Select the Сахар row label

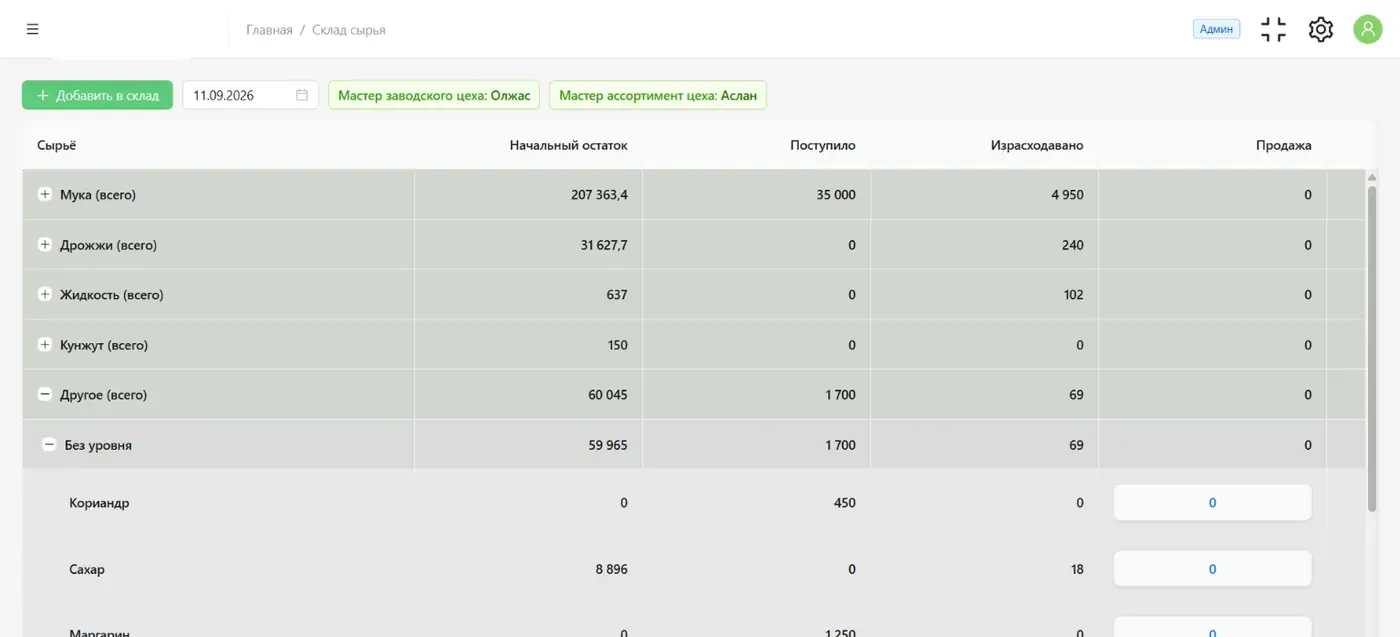pos(87,569)
